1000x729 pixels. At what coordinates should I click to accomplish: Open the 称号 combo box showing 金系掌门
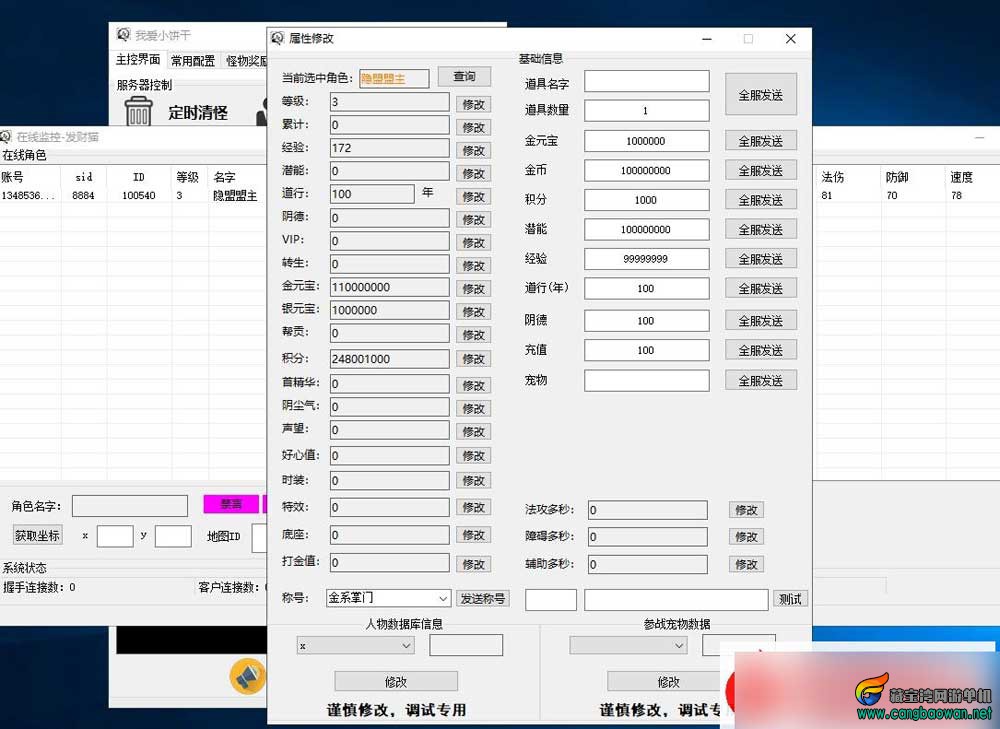[x=388, y=598]
